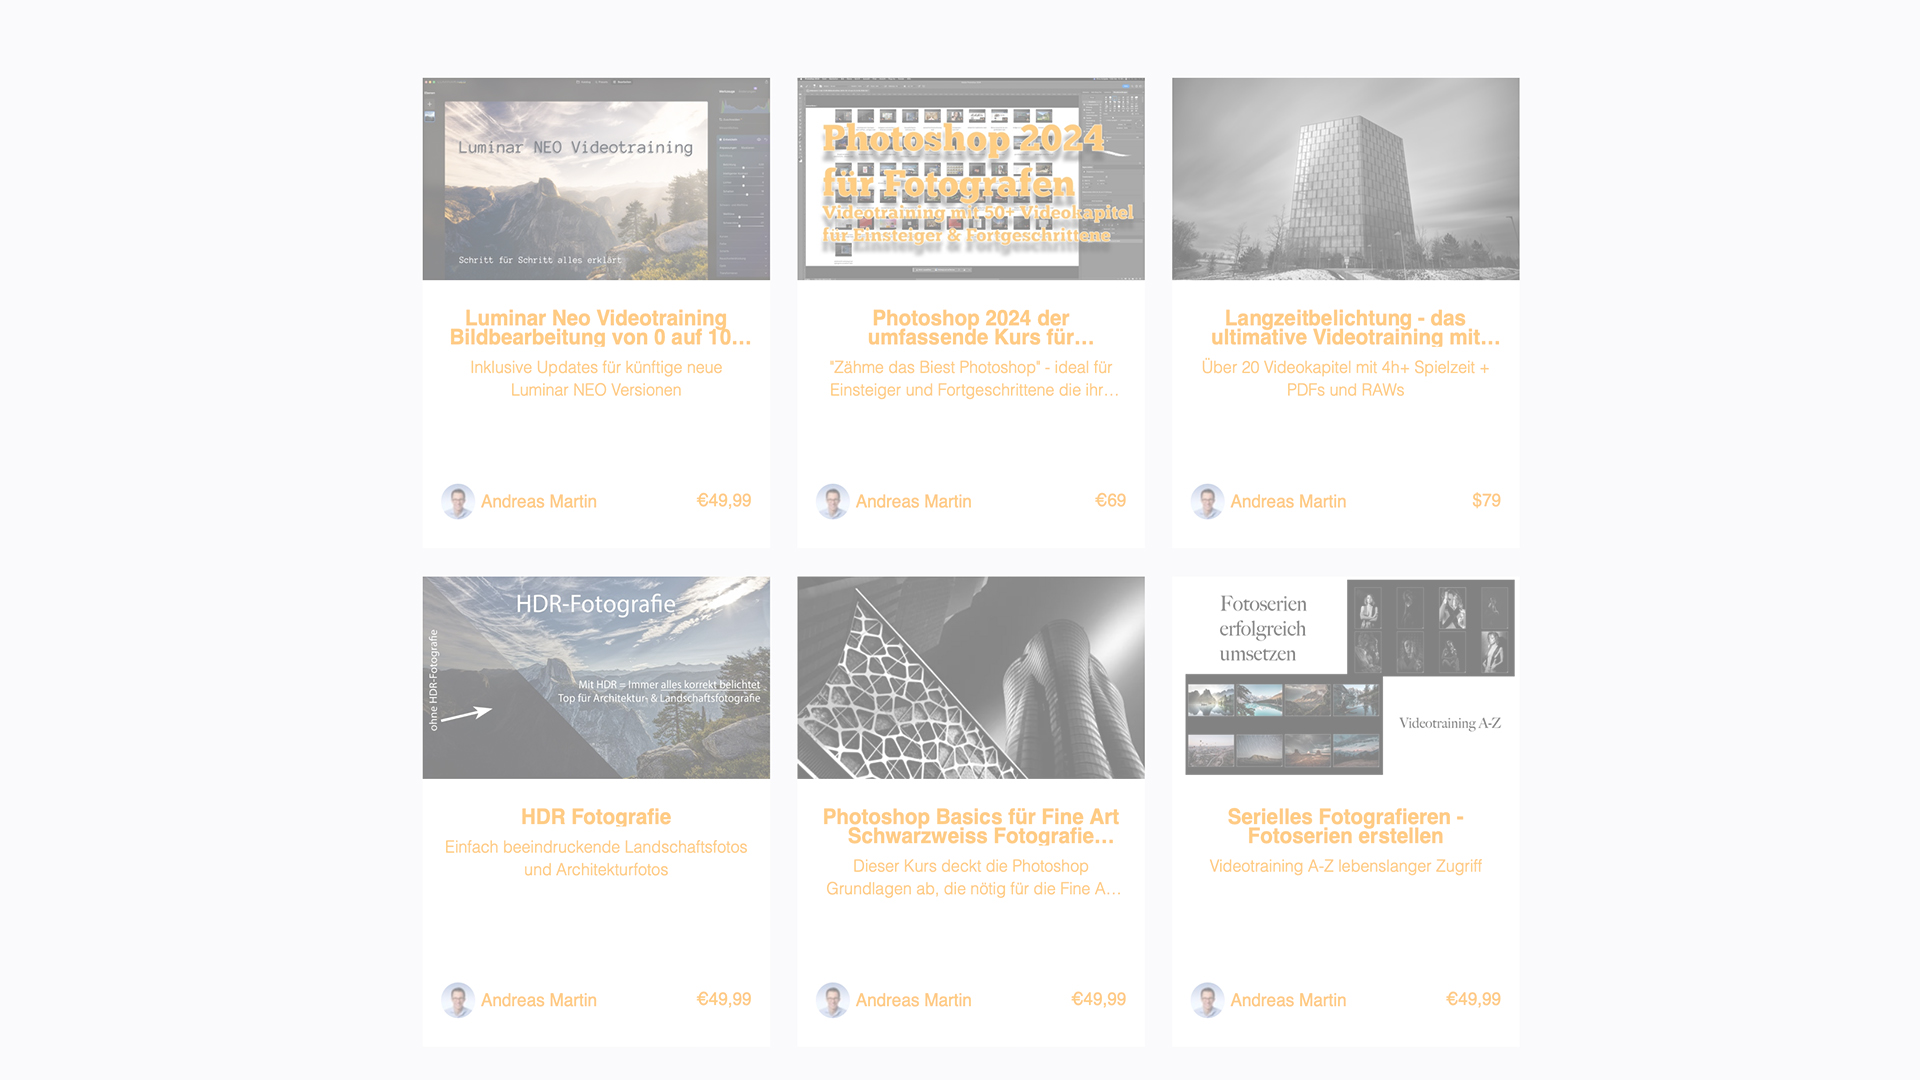Select author name Andreas Martin on Luminar Neo card
The height and width of the screenshot is (1080, 1920).
pos(539,502)
